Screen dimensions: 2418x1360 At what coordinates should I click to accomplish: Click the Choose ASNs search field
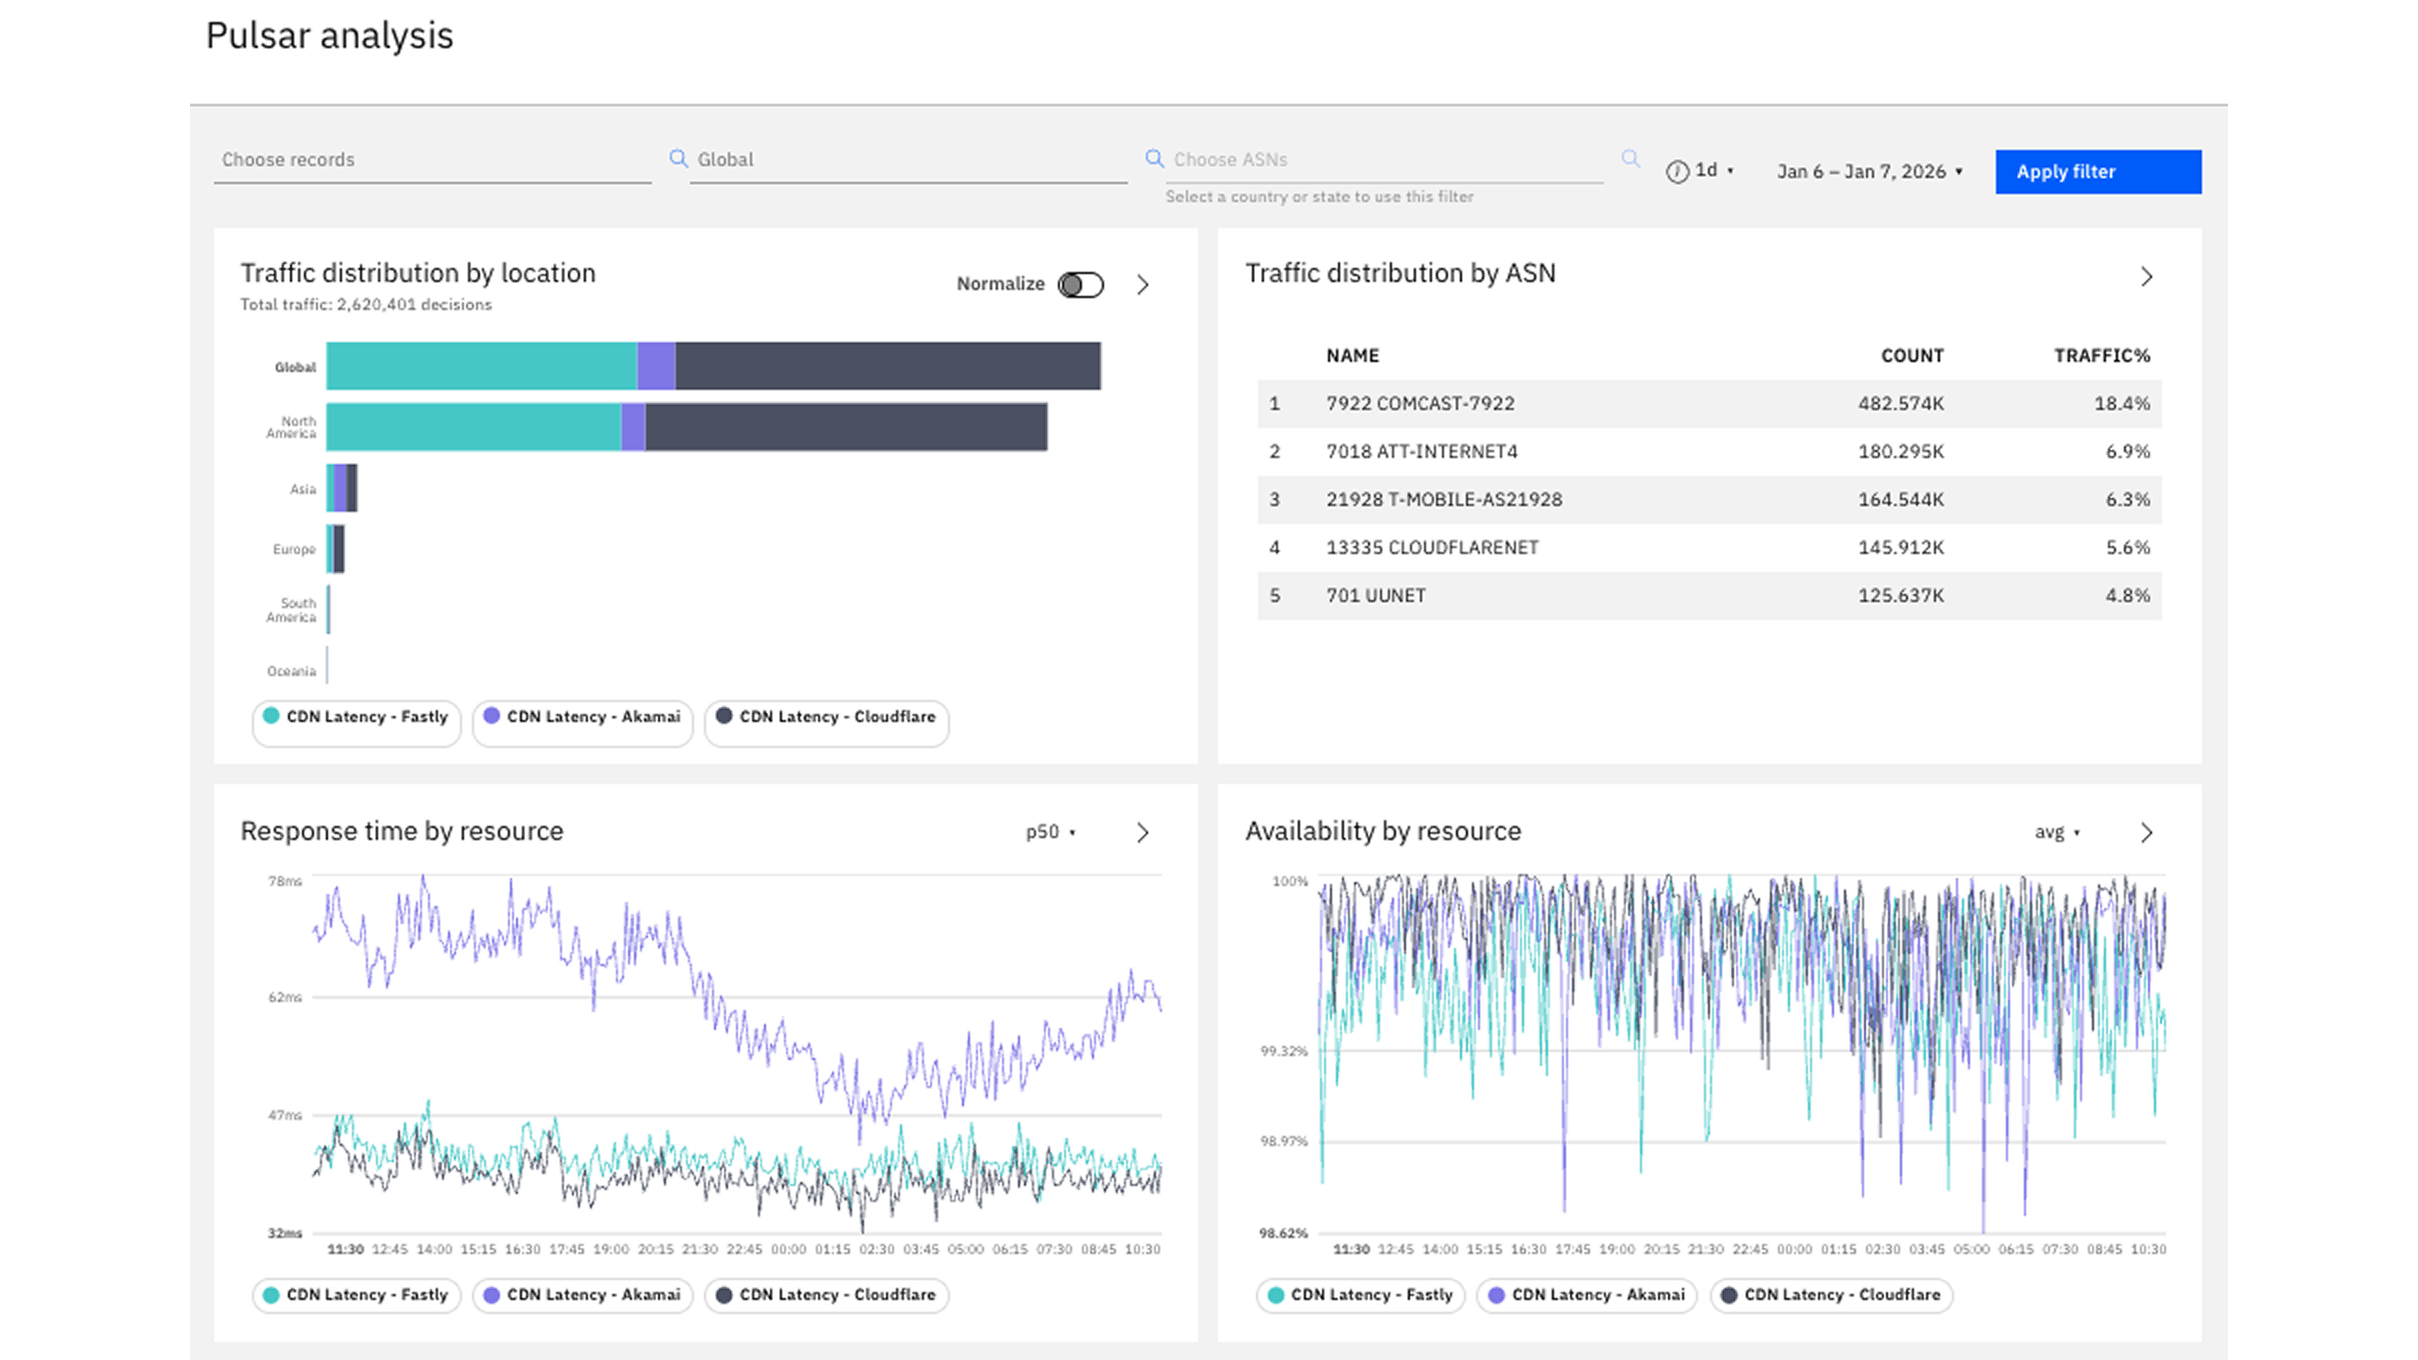point(1385,160)
